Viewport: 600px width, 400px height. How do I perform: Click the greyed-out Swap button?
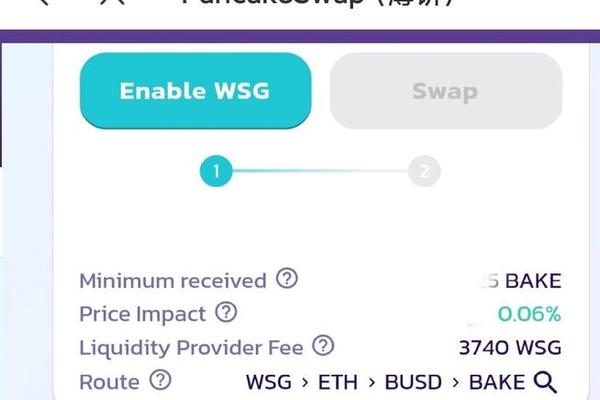coord(446,91)
